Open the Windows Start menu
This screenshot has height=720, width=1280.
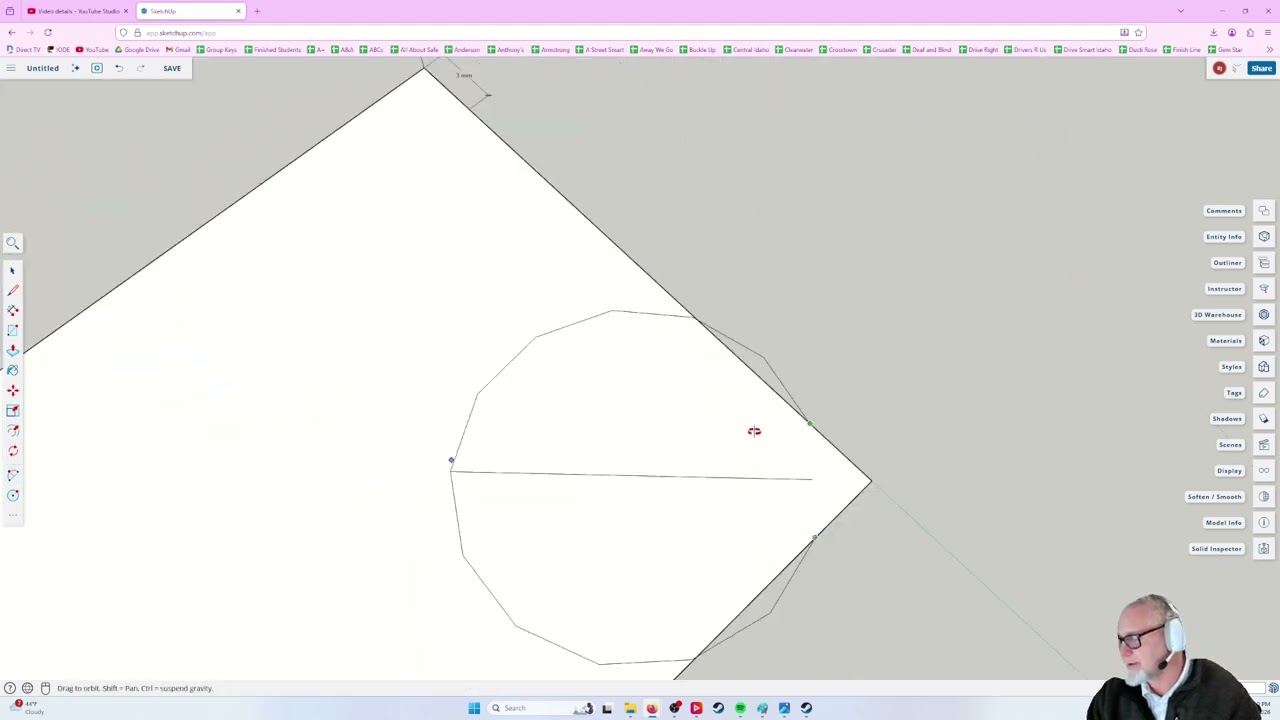[x=474, y=708]
